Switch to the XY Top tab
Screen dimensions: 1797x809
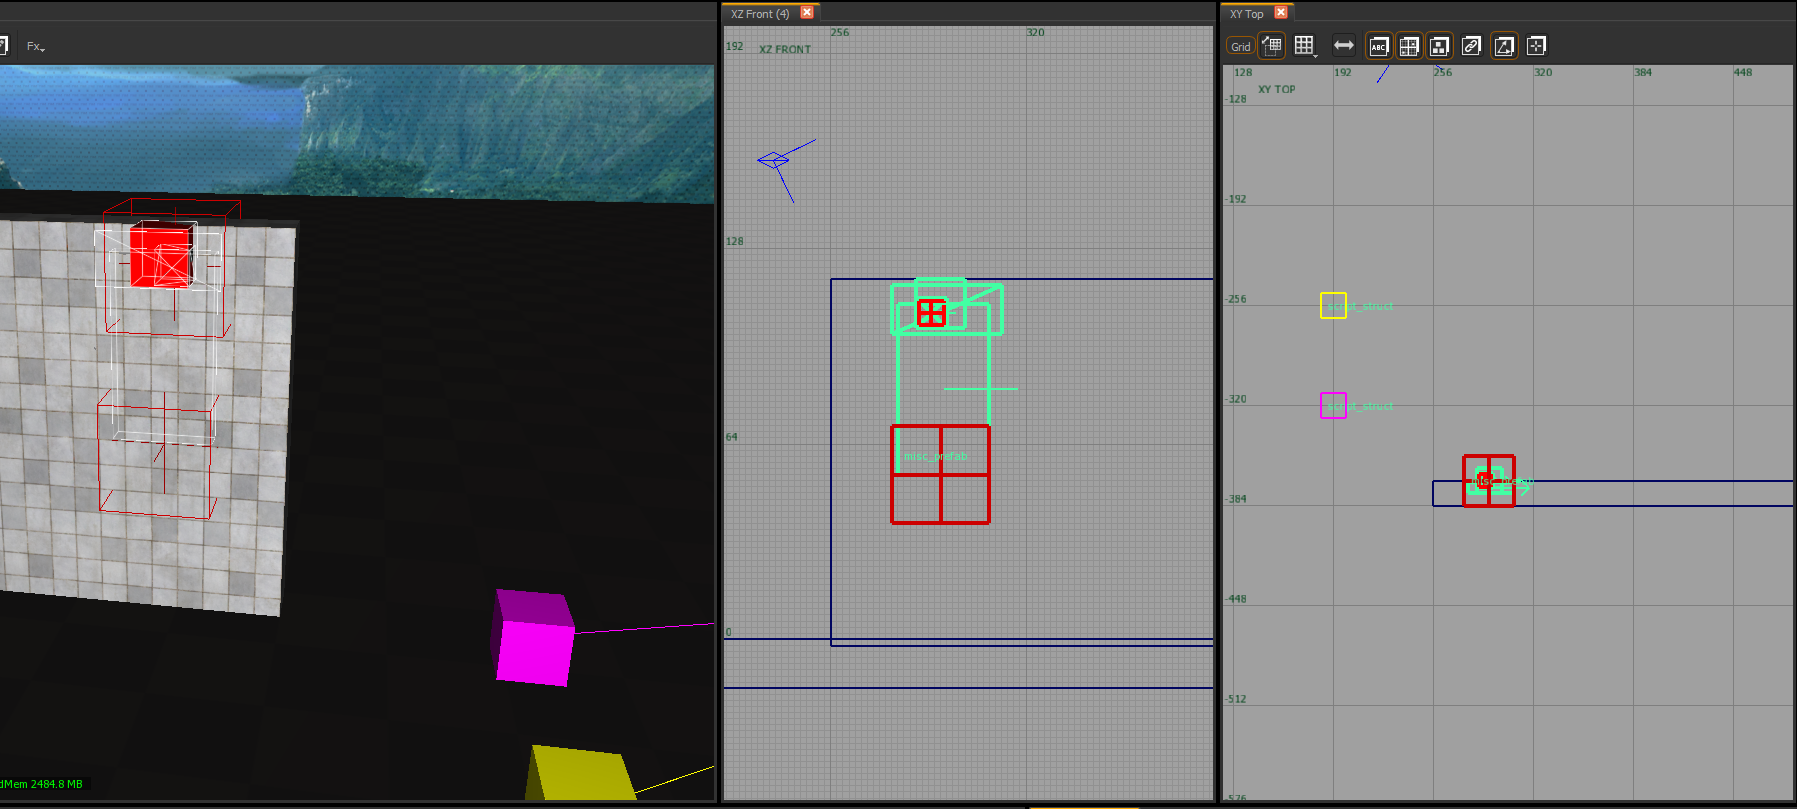tap(1246, 13)
